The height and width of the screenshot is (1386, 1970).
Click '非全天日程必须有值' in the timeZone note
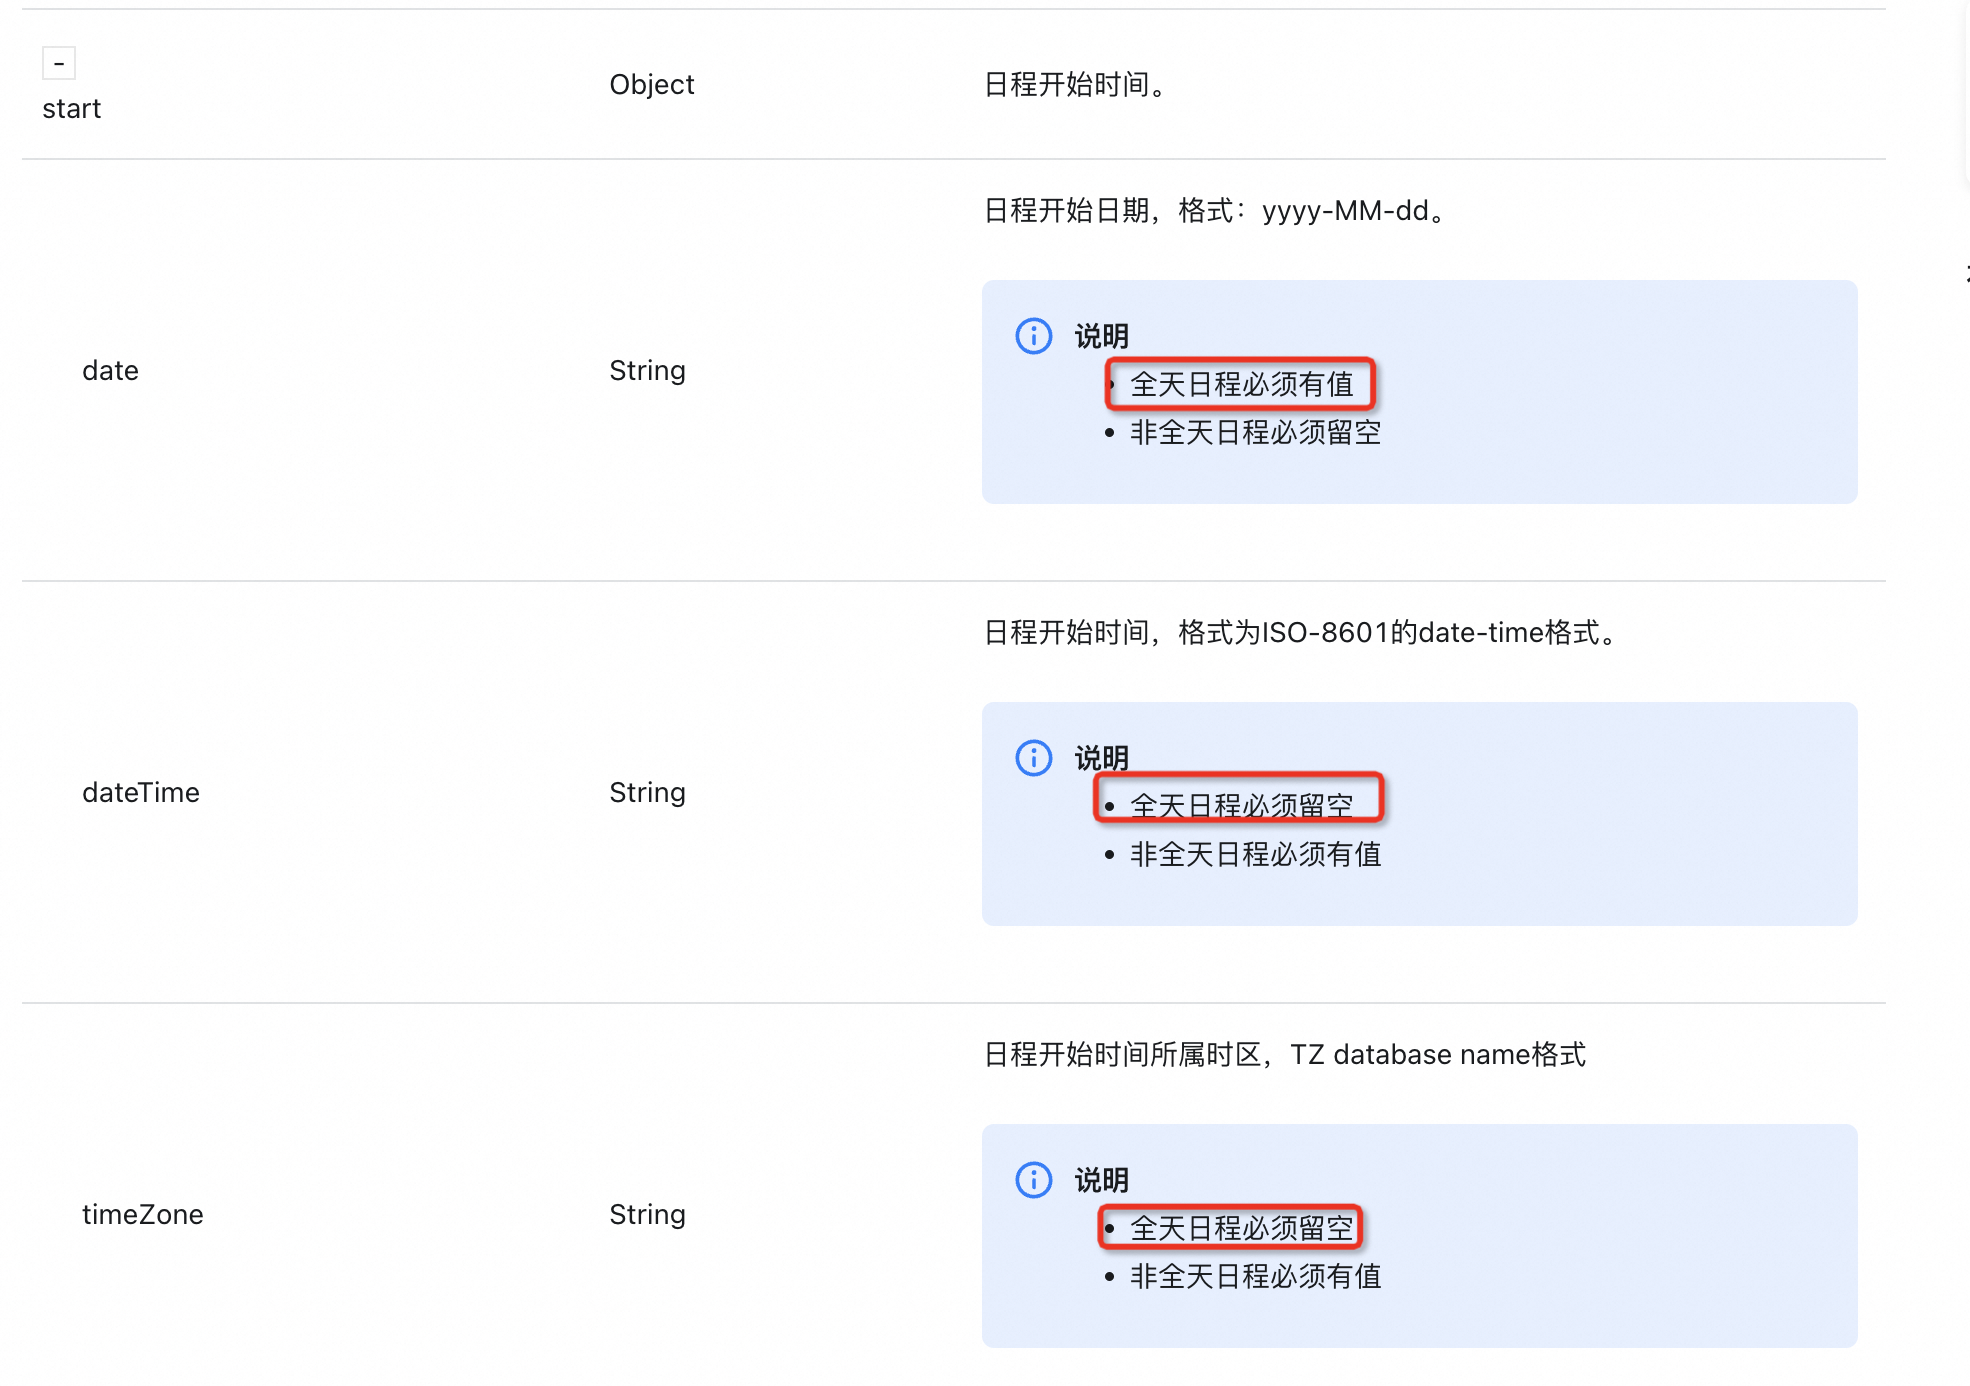(1256, 1277)
